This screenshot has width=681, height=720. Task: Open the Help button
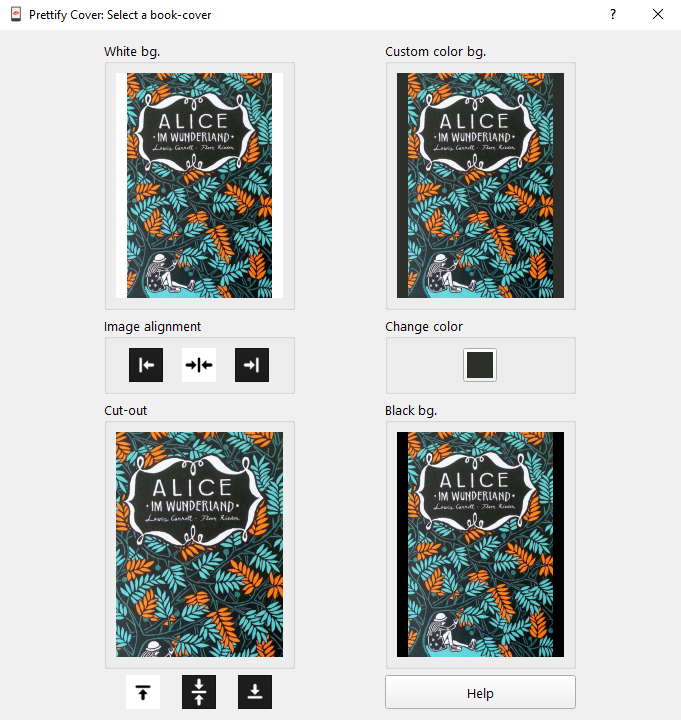pyautogui.click(x=480, y=692)
